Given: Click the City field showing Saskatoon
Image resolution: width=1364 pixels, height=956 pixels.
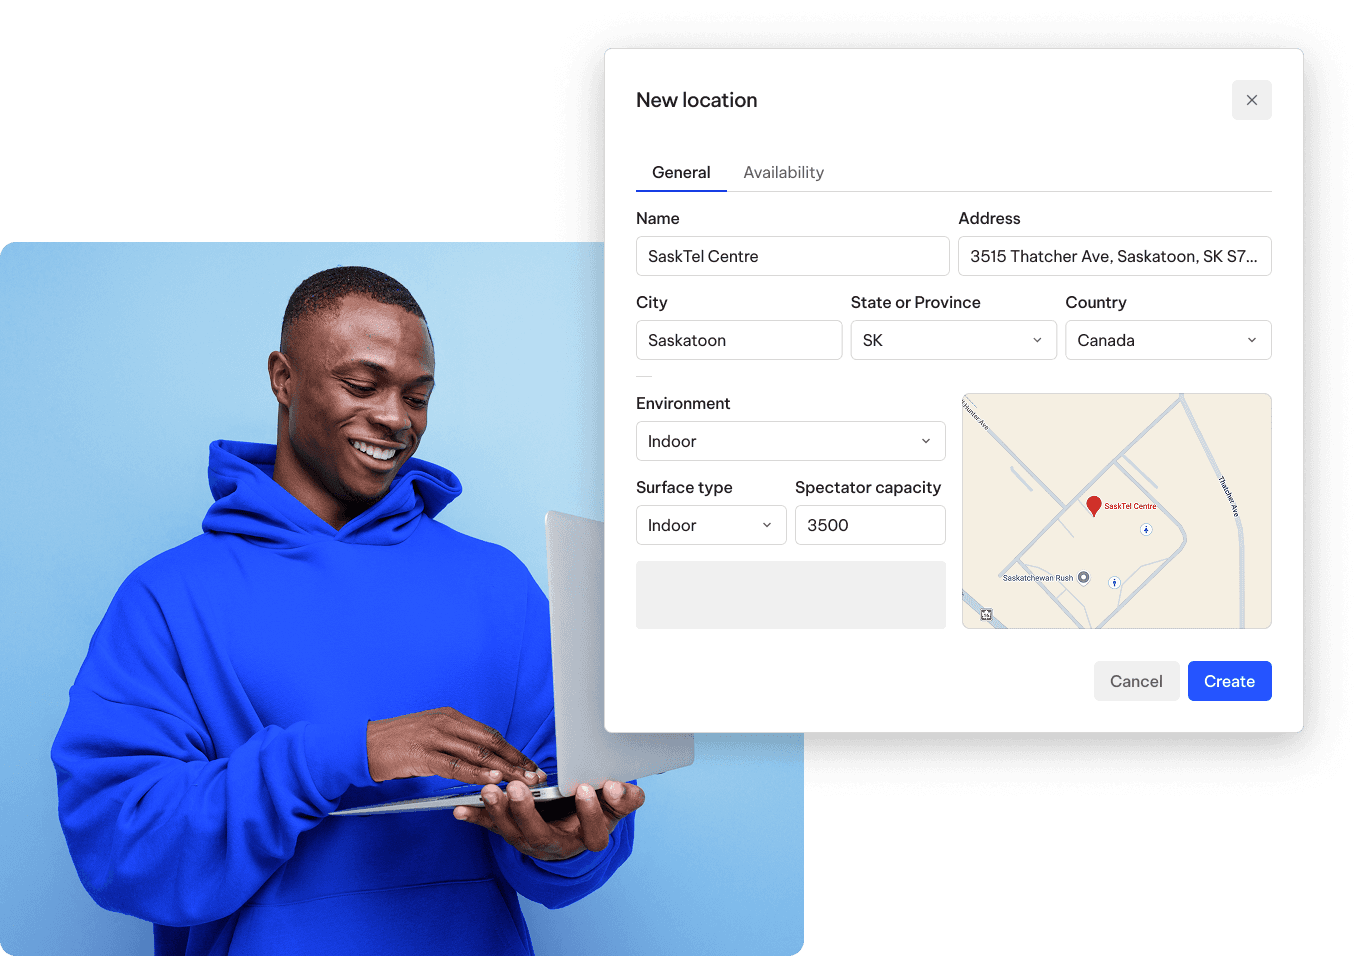Looking at the screenshot, I should tap(739, 340).
